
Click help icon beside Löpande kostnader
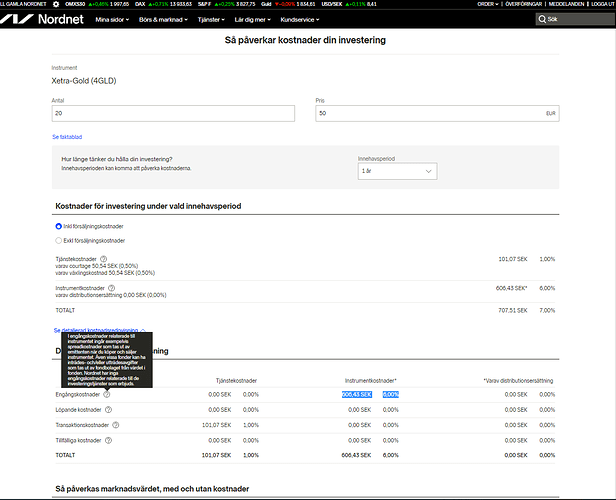(x=107, y=410)
